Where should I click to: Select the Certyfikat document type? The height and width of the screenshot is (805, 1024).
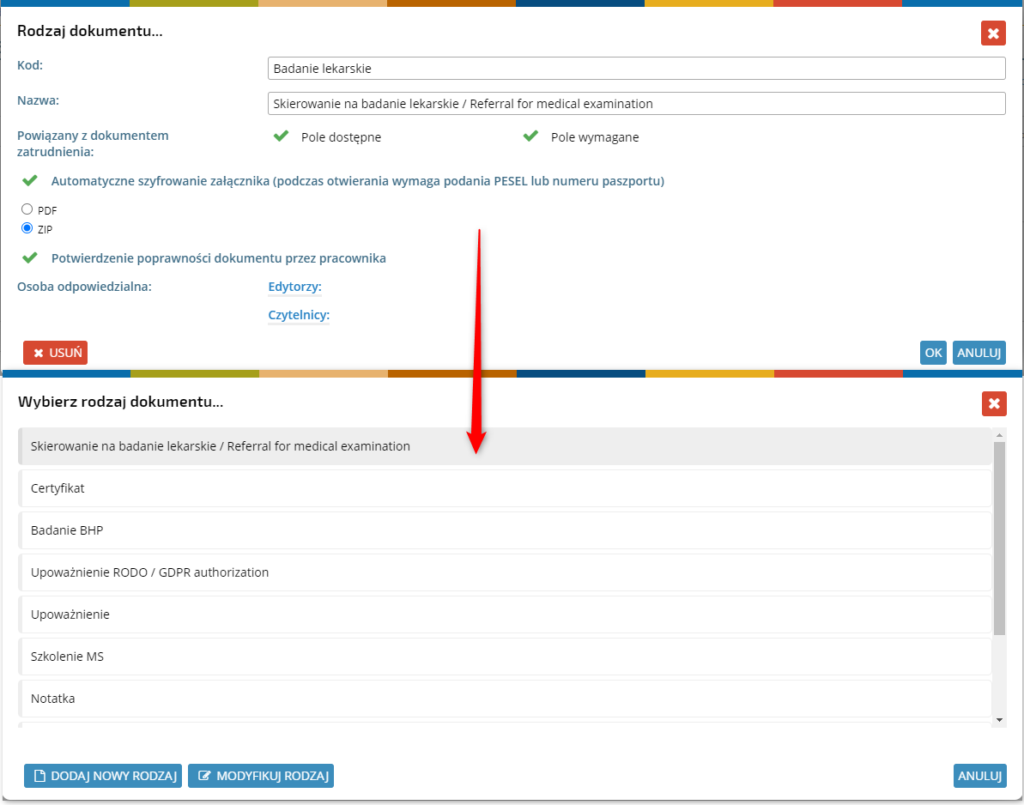[x=505, y=488]
